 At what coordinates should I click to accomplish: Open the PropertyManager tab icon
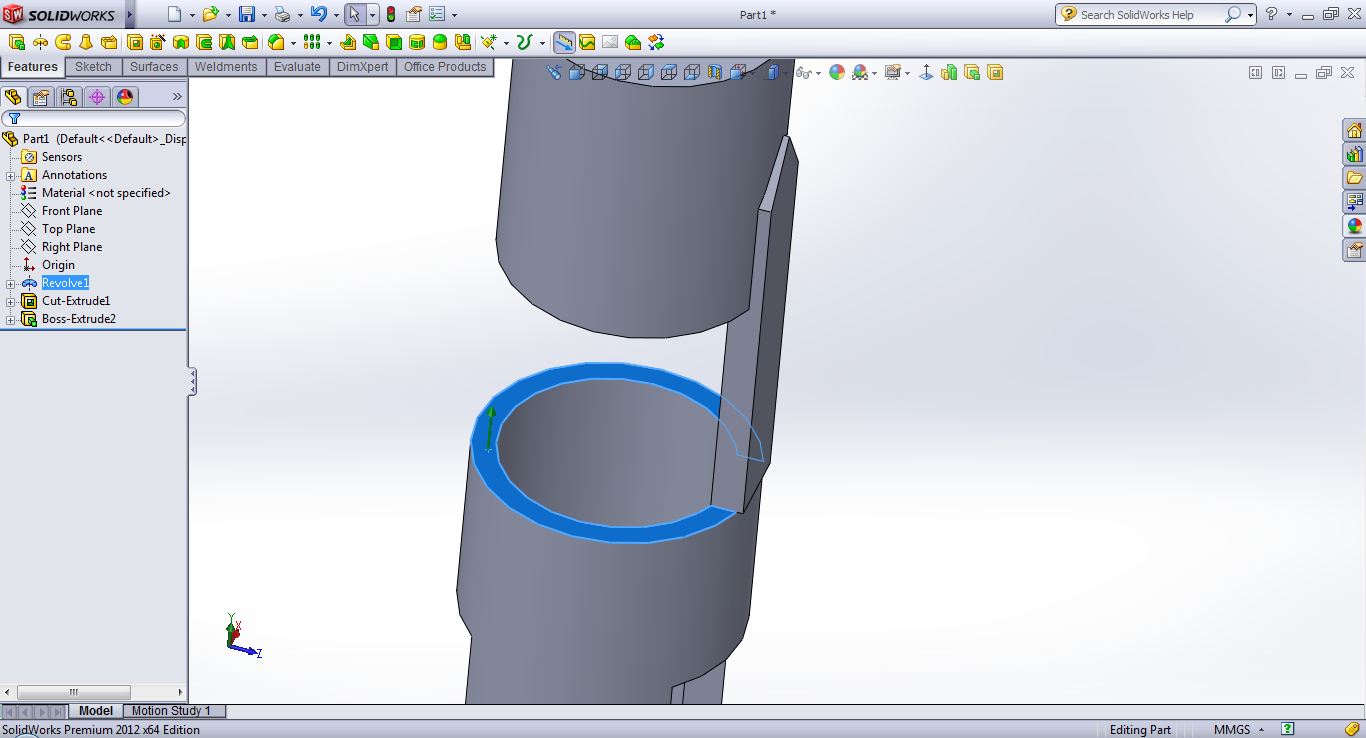[x=40, y=97]
